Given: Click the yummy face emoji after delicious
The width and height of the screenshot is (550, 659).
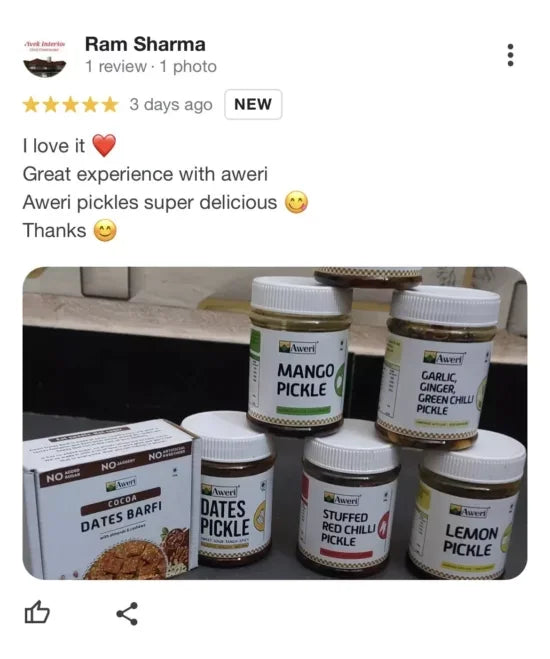Looking at the screenshot, I should (x=297, y=202).
